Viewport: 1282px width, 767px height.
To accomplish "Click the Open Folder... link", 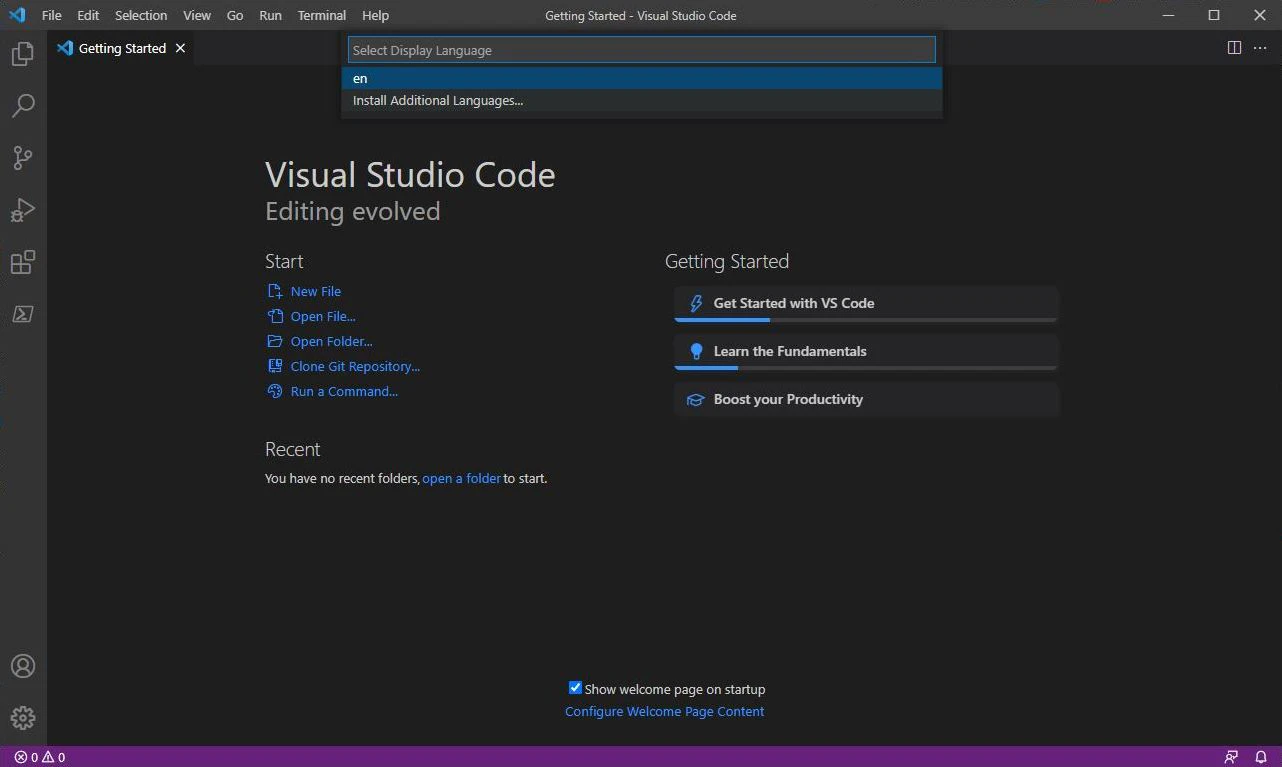I will [332, 341].
